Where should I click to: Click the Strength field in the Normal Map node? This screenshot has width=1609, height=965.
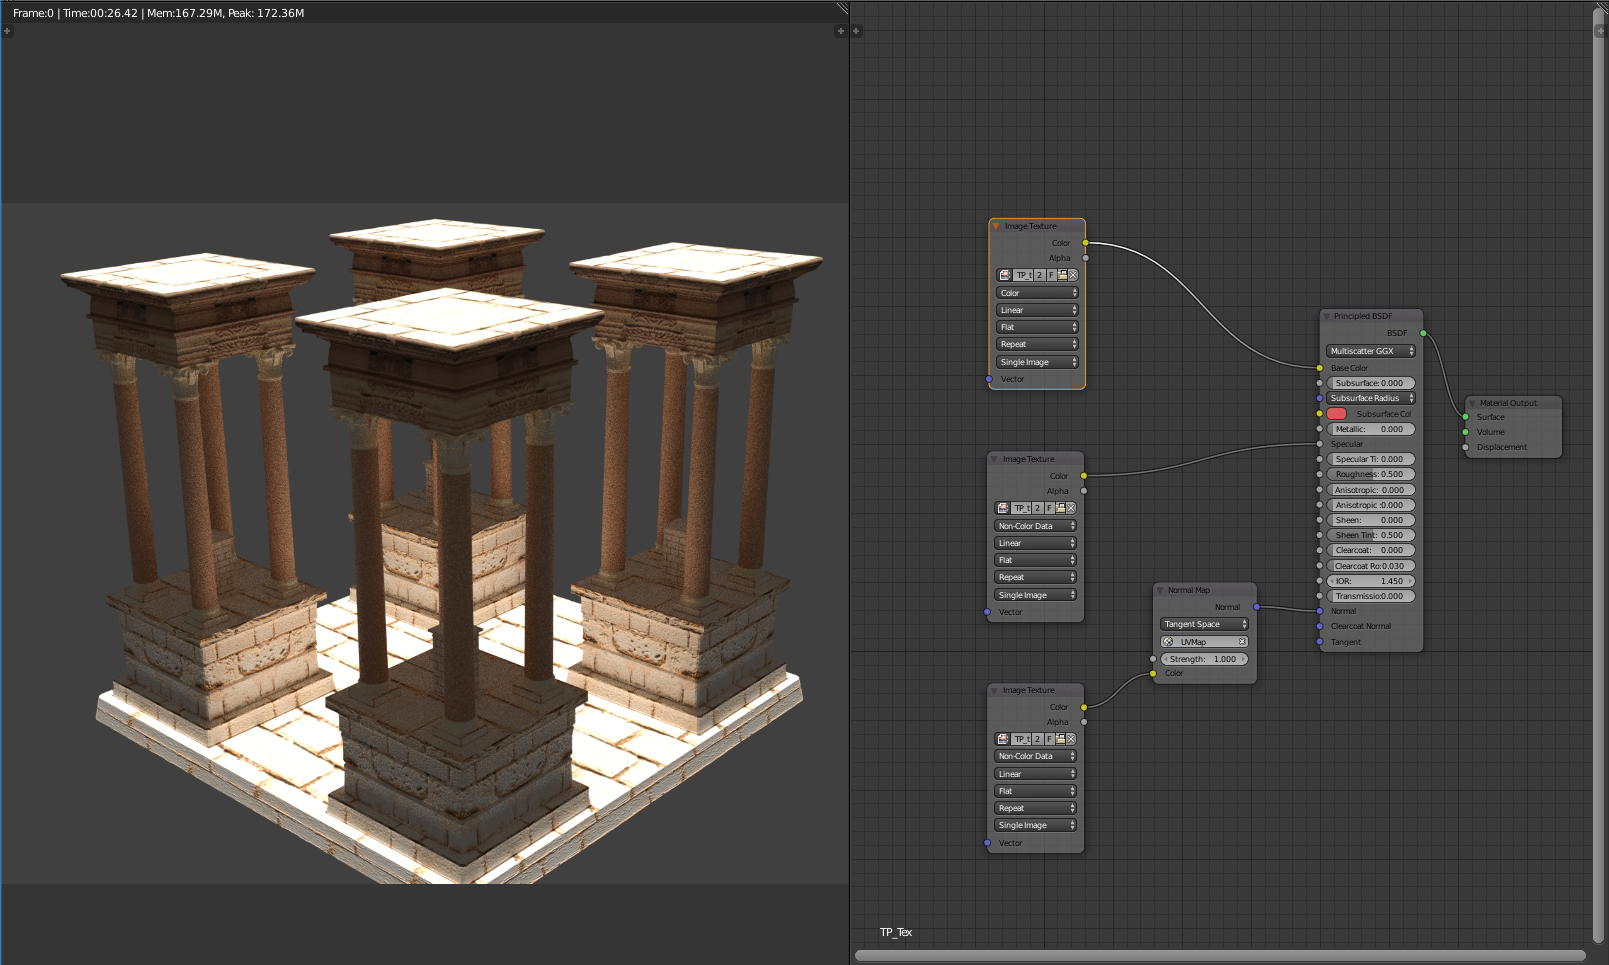coord(1204,659)
